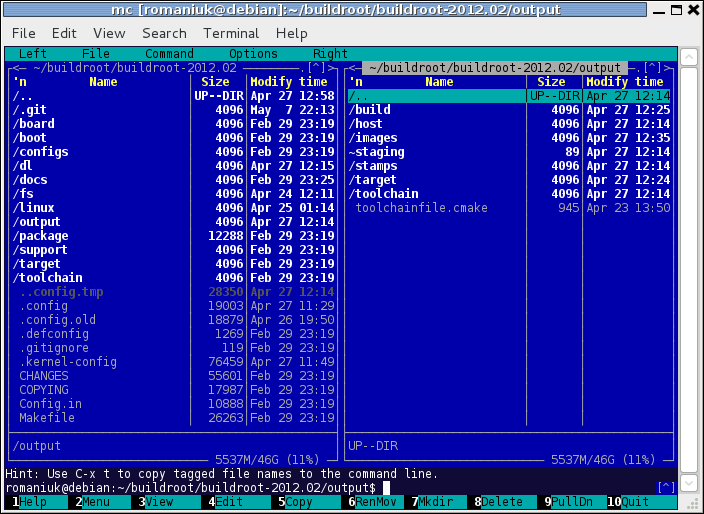The width and height of the screenshot is (704, 514).
Task: Select toolchainfile.cmake in right panel
Action: tap(509, 207)
